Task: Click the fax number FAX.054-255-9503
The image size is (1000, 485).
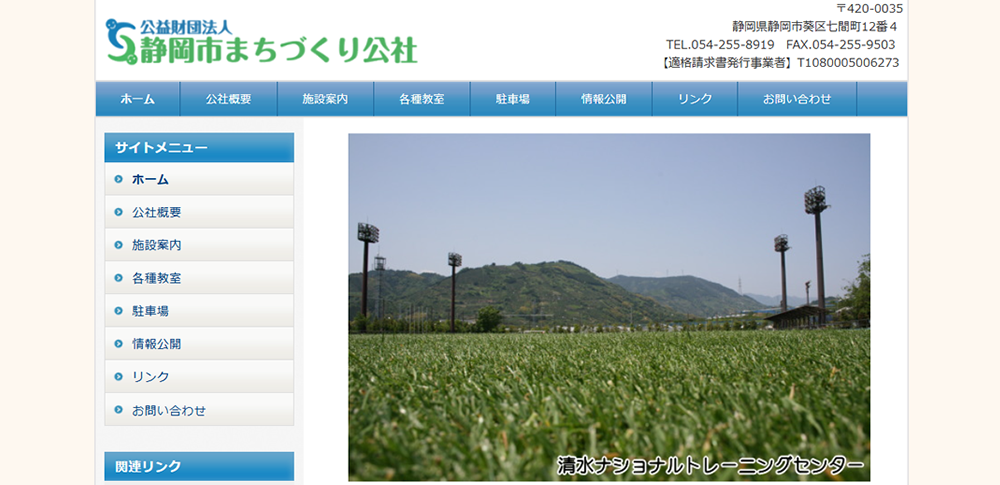Action: click(841, 45)
